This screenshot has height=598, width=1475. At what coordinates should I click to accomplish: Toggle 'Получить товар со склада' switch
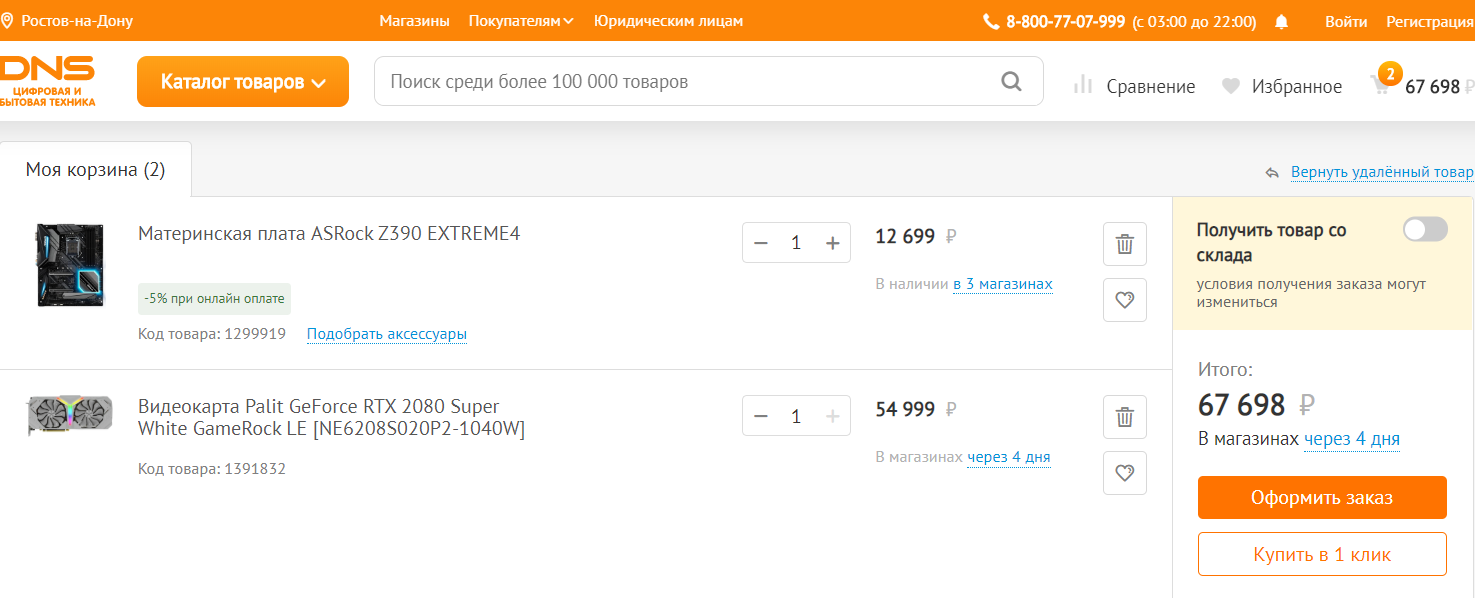click(x=1424, y=230)
